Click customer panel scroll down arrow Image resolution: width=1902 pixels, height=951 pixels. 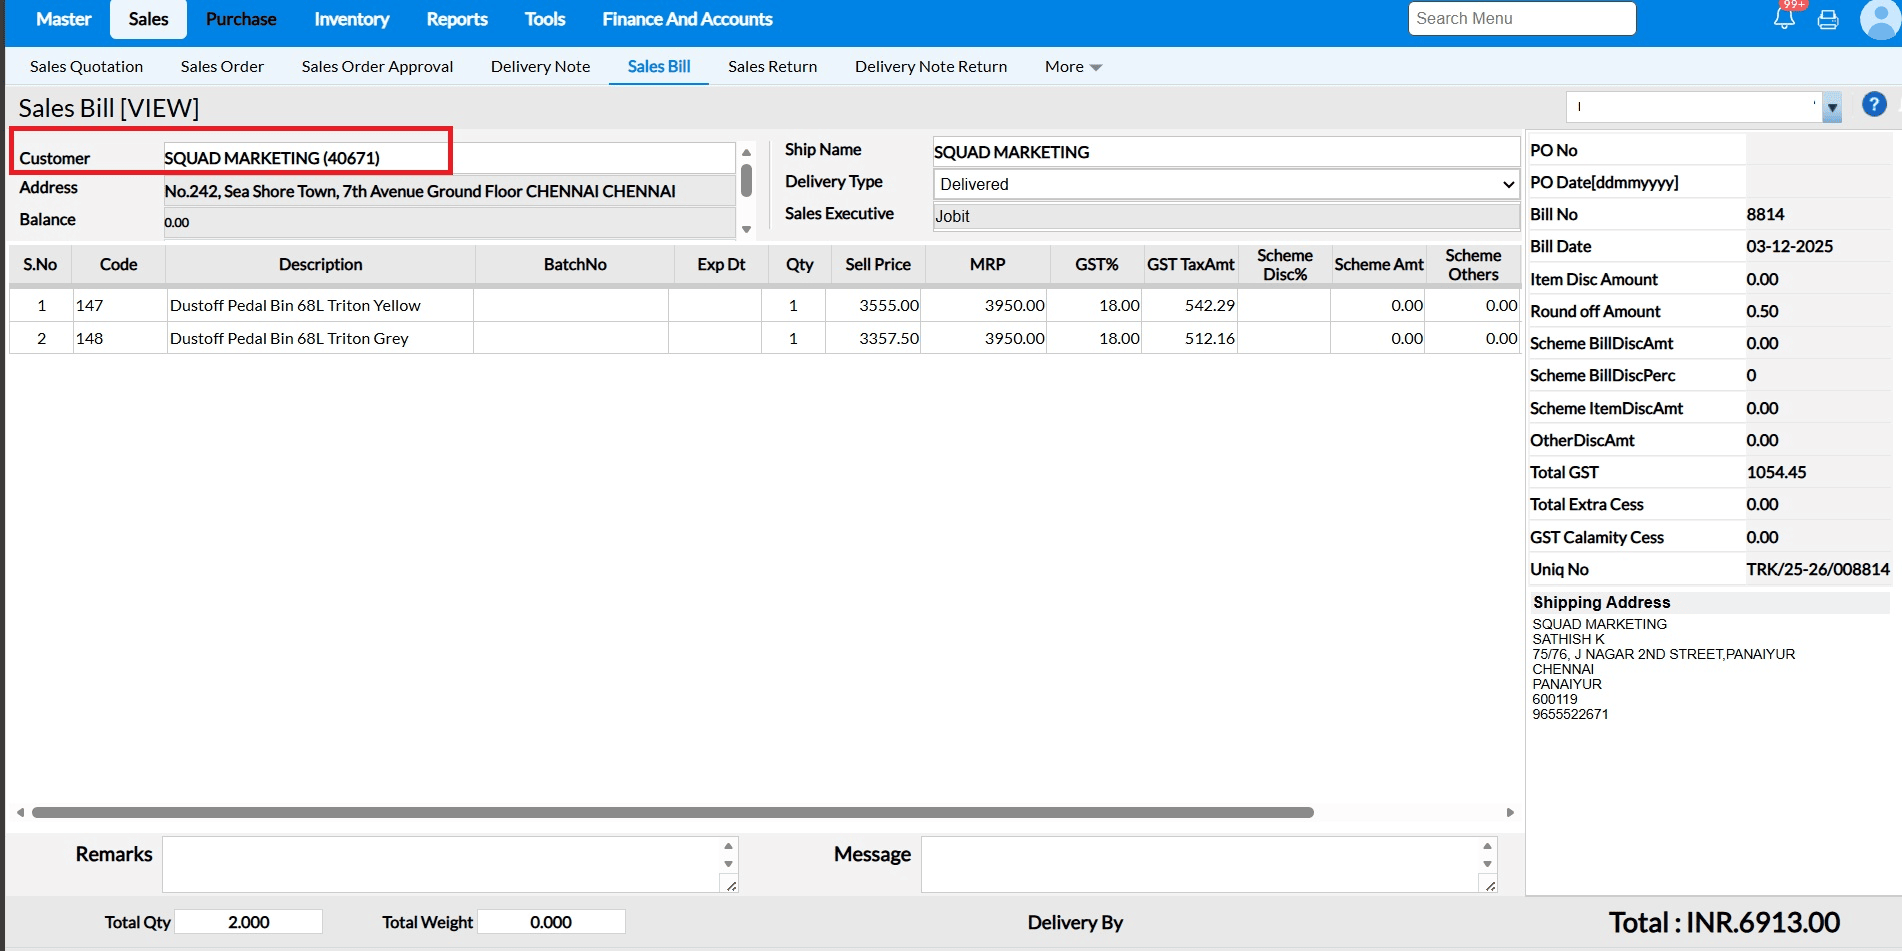(x=746, y=229)
